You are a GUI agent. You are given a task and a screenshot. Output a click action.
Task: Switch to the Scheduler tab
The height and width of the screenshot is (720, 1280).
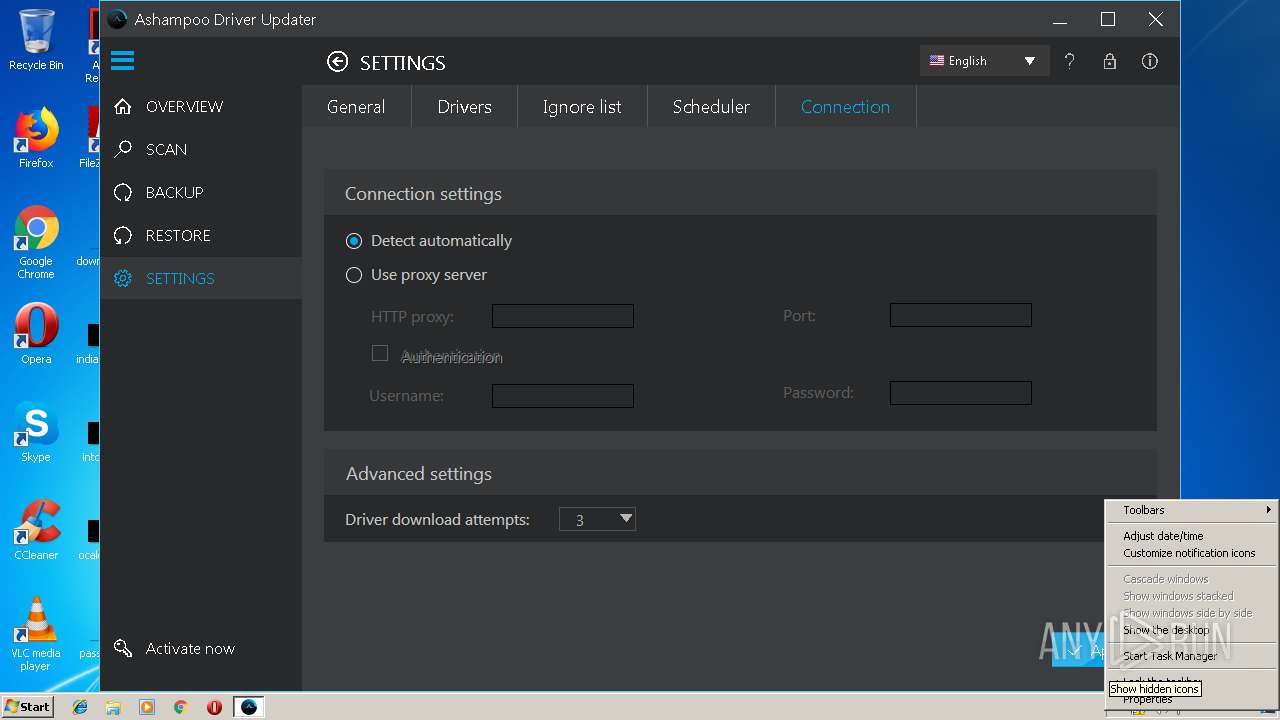pyautogui.click(x=711, y=106)
